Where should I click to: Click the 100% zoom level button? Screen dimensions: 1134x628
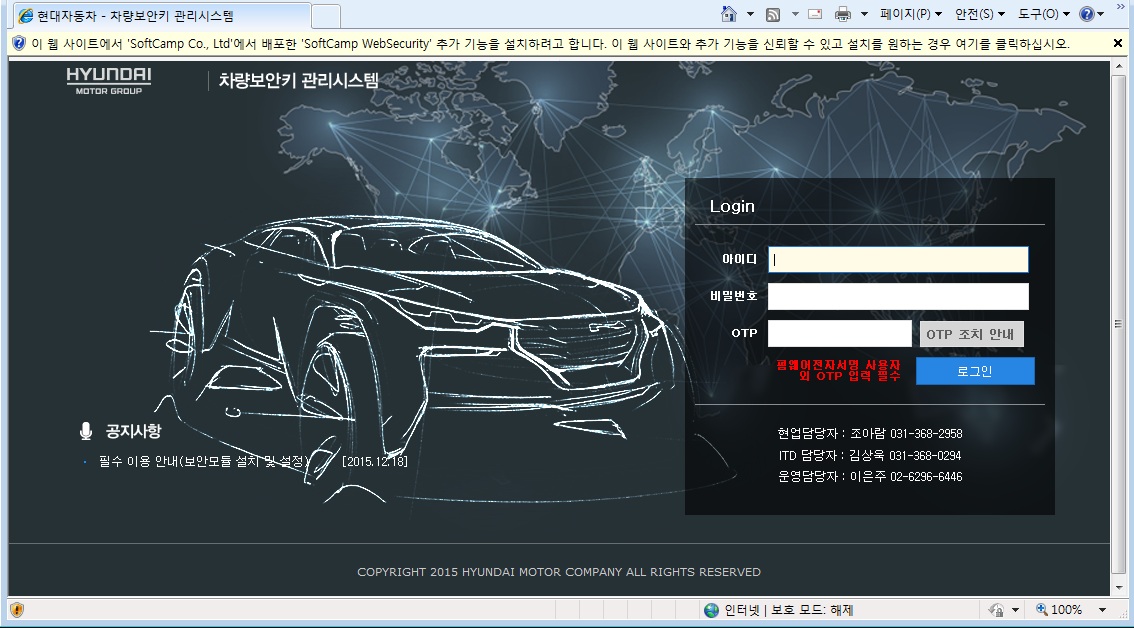pyautogui.click(x=1060, y=610)
